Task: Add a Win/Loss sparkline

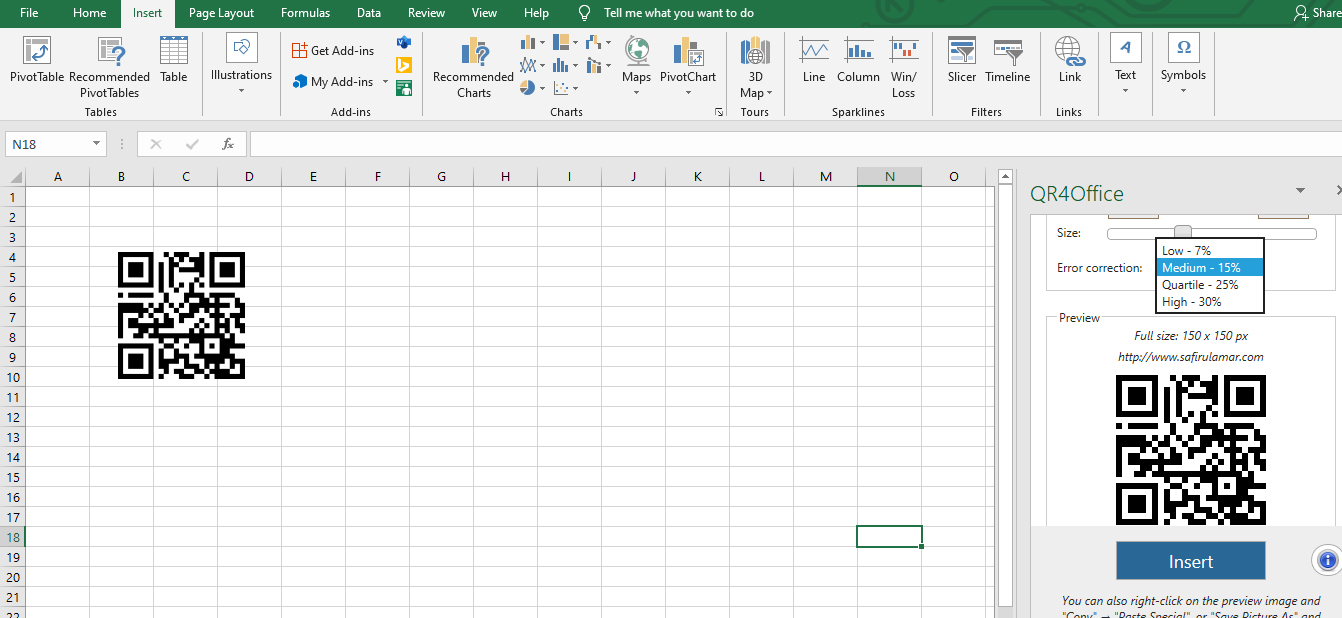Action: click(x=903, y=67)
